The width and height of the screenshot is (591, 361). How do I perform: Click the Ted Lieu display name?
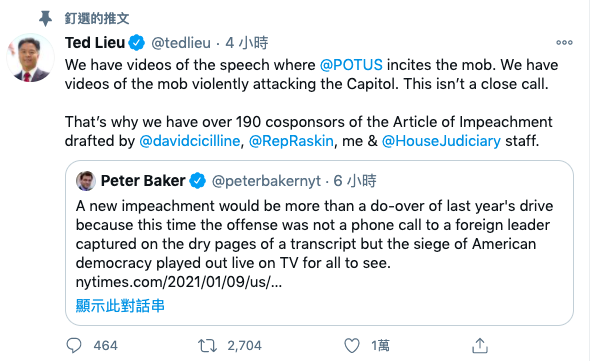click(x=95, y=43)
